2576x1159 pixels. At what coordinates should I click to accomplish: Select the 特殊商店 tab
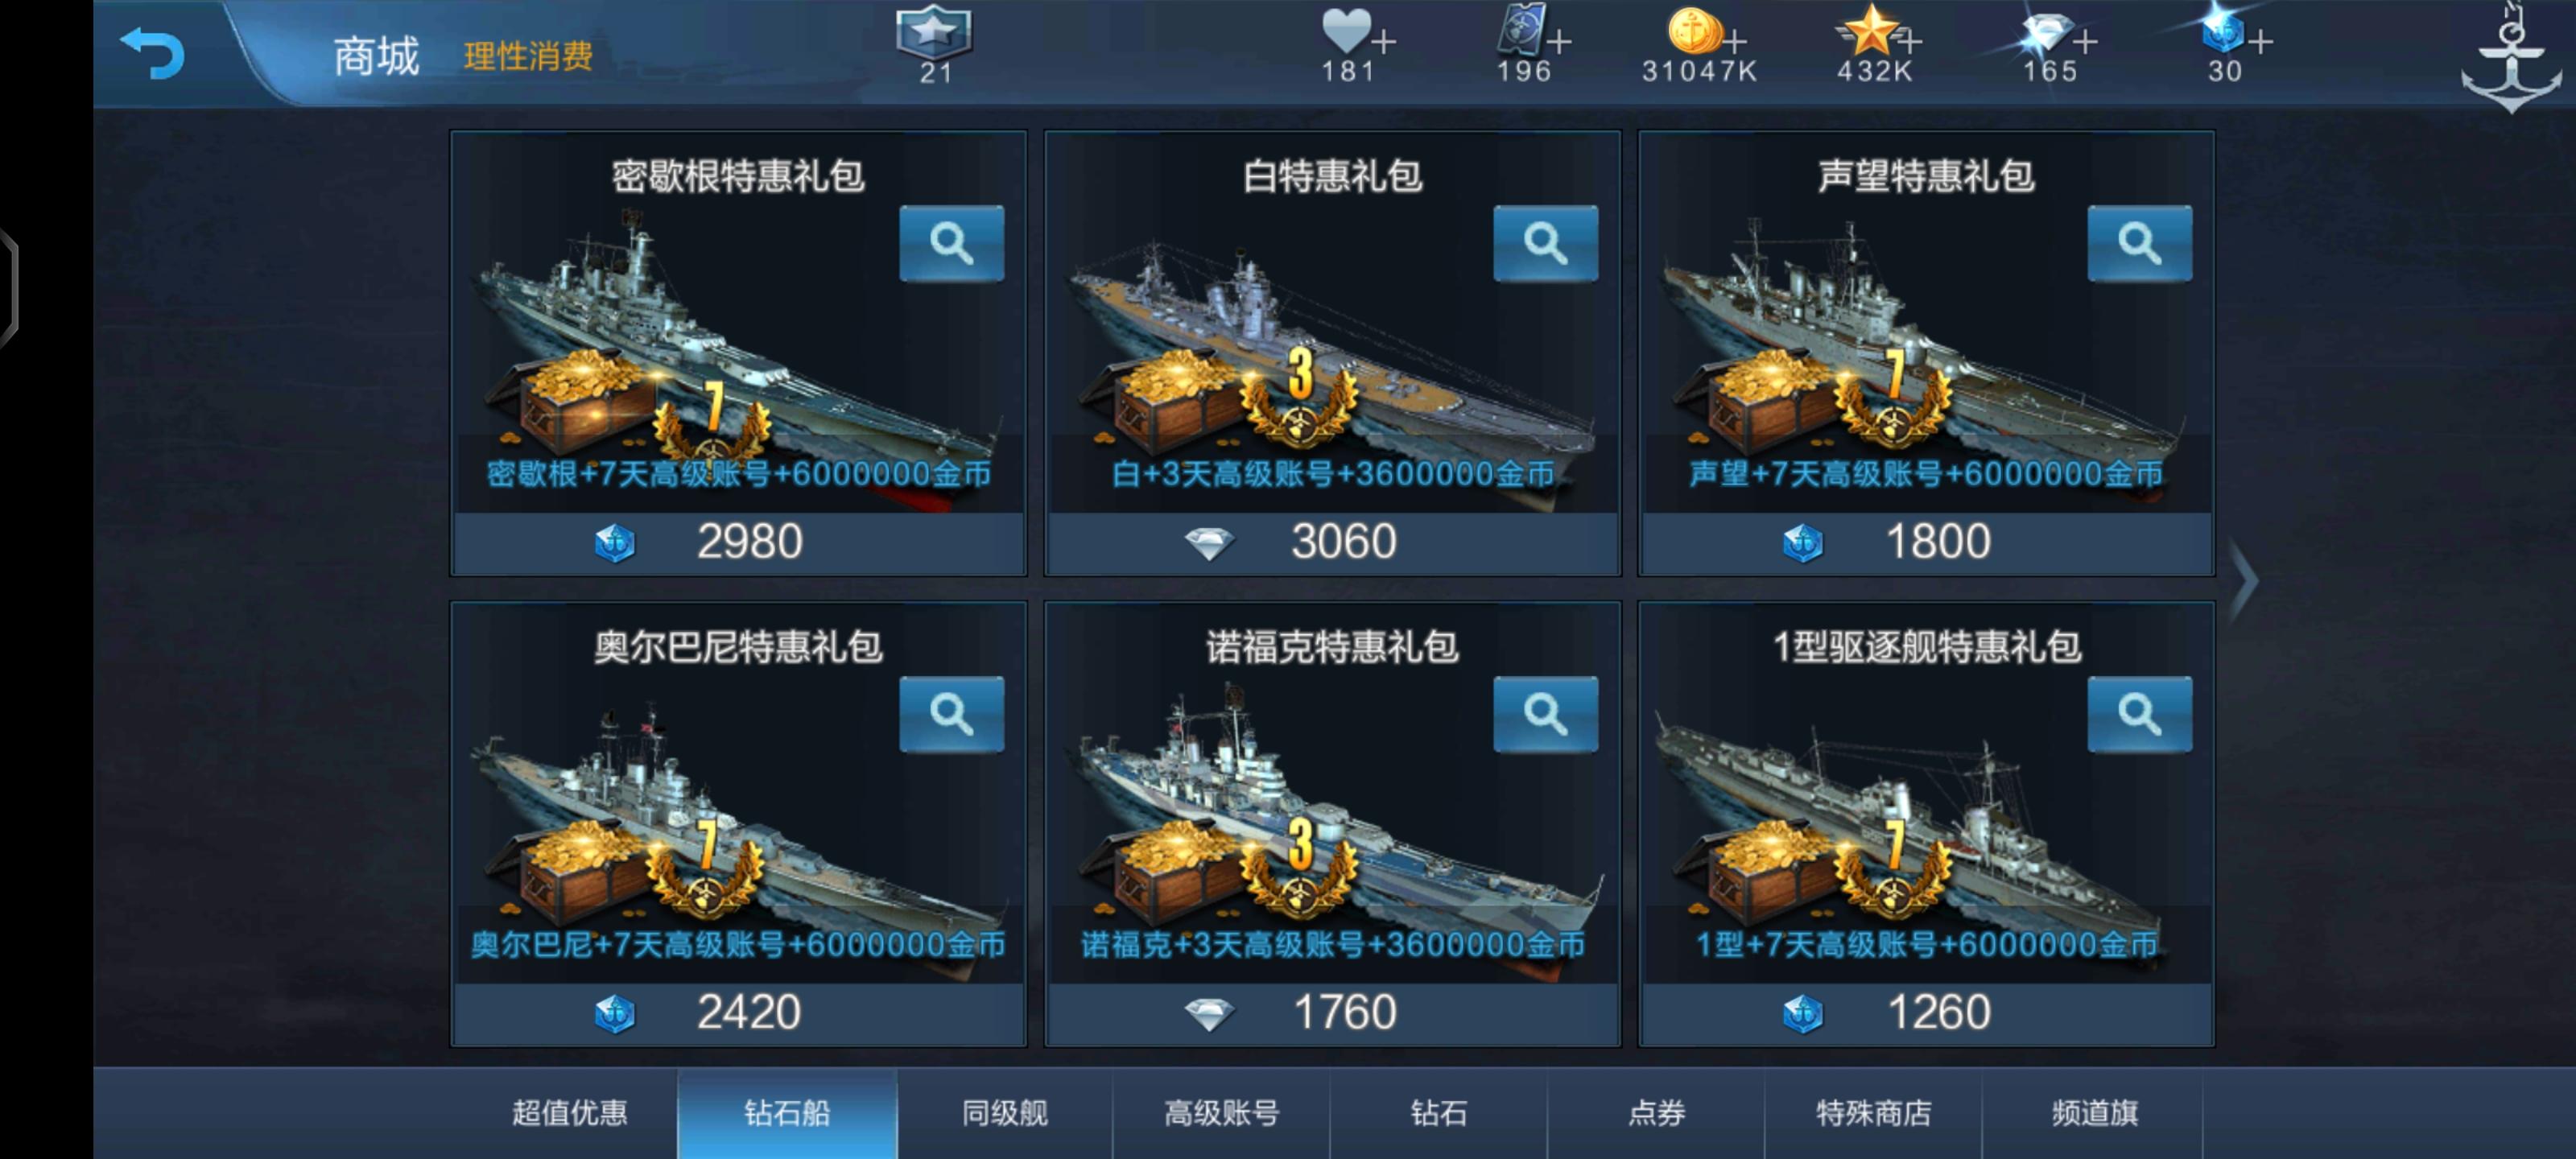[x=1873, y=1113]
